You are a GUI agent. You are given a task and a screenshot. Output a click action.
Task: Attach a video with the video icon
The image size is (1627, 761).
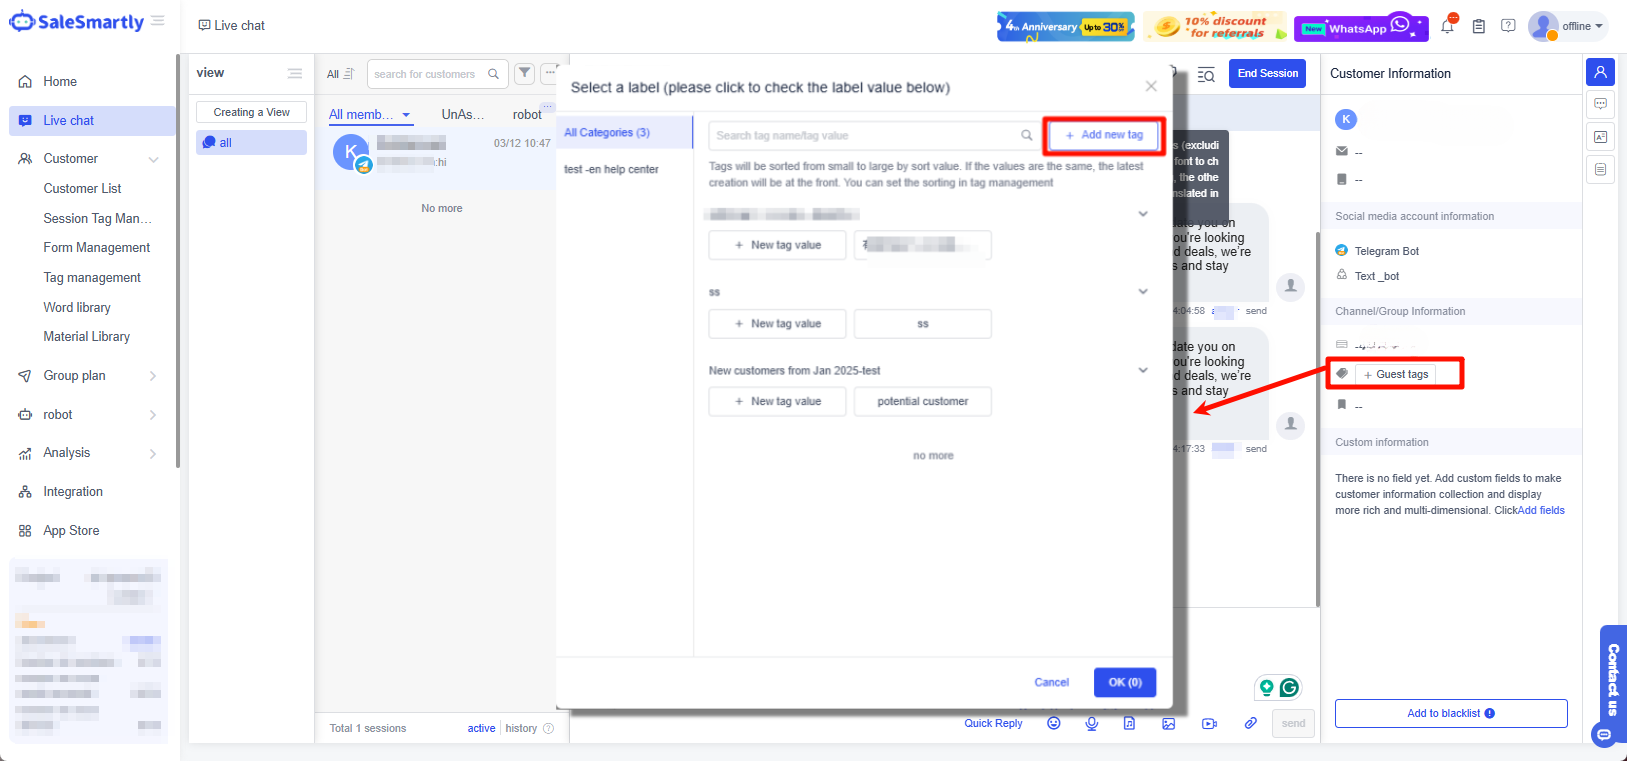tap(1209, 723)
